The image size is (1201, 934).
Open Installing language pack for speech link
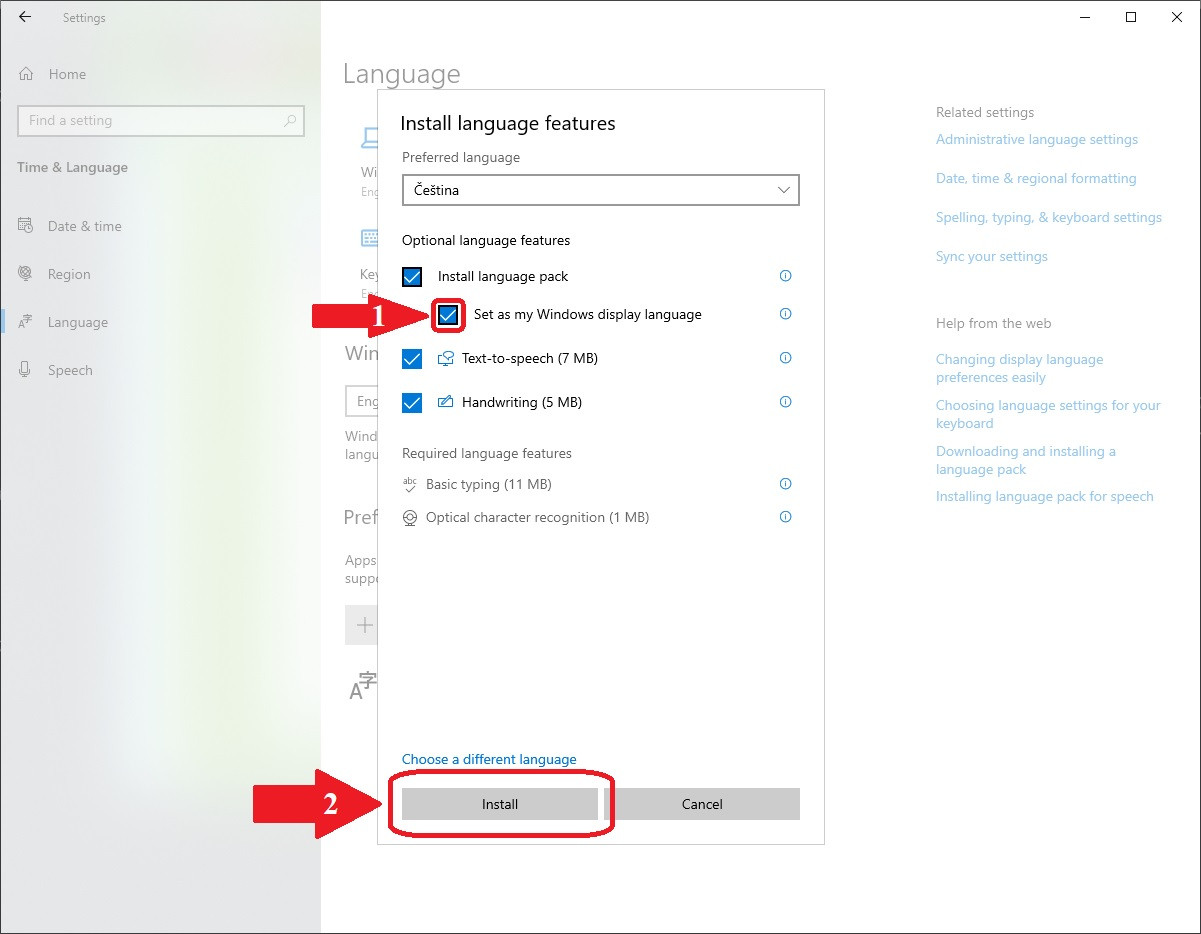point(1045,496)
